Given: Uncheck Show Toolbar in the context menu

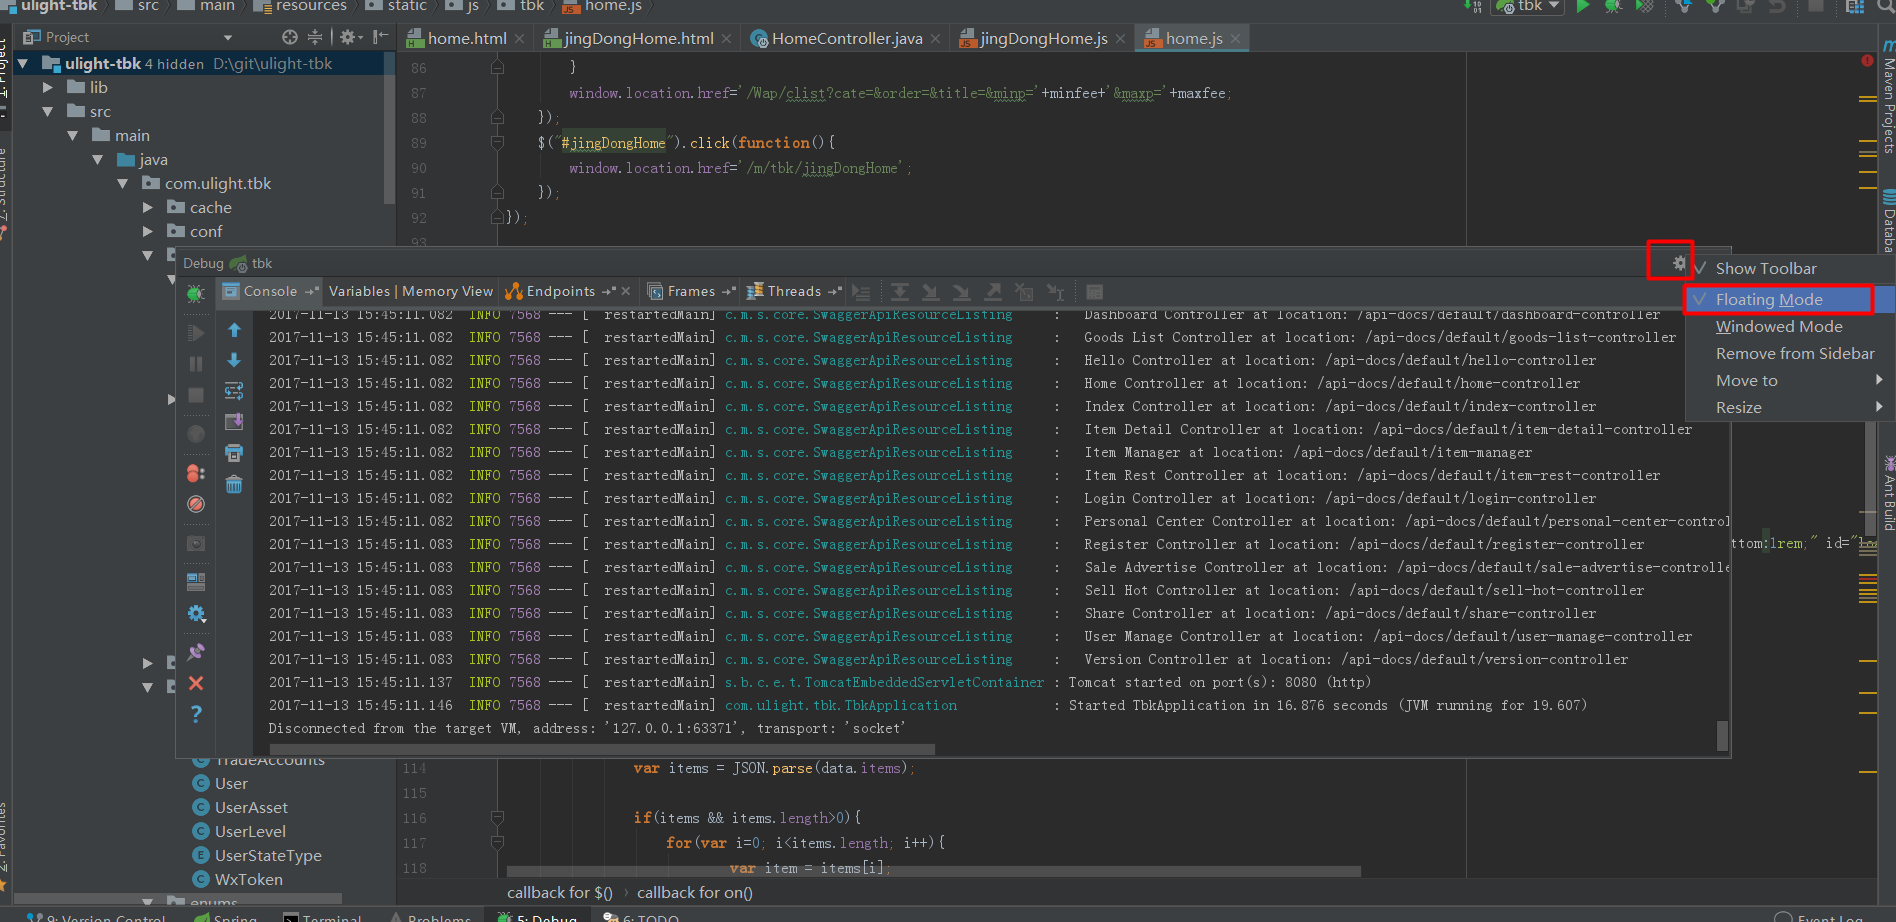Looking at the screenshot, I should (x=1765, y=268).
